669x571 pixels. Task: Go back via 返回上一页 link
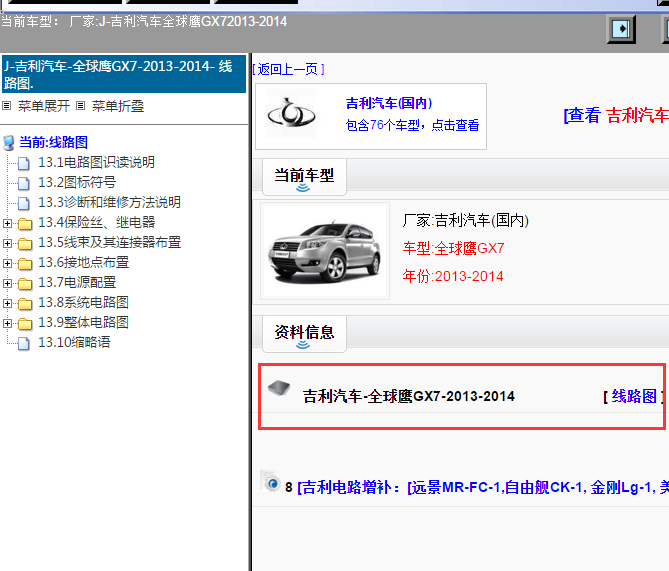pos(288,69)
